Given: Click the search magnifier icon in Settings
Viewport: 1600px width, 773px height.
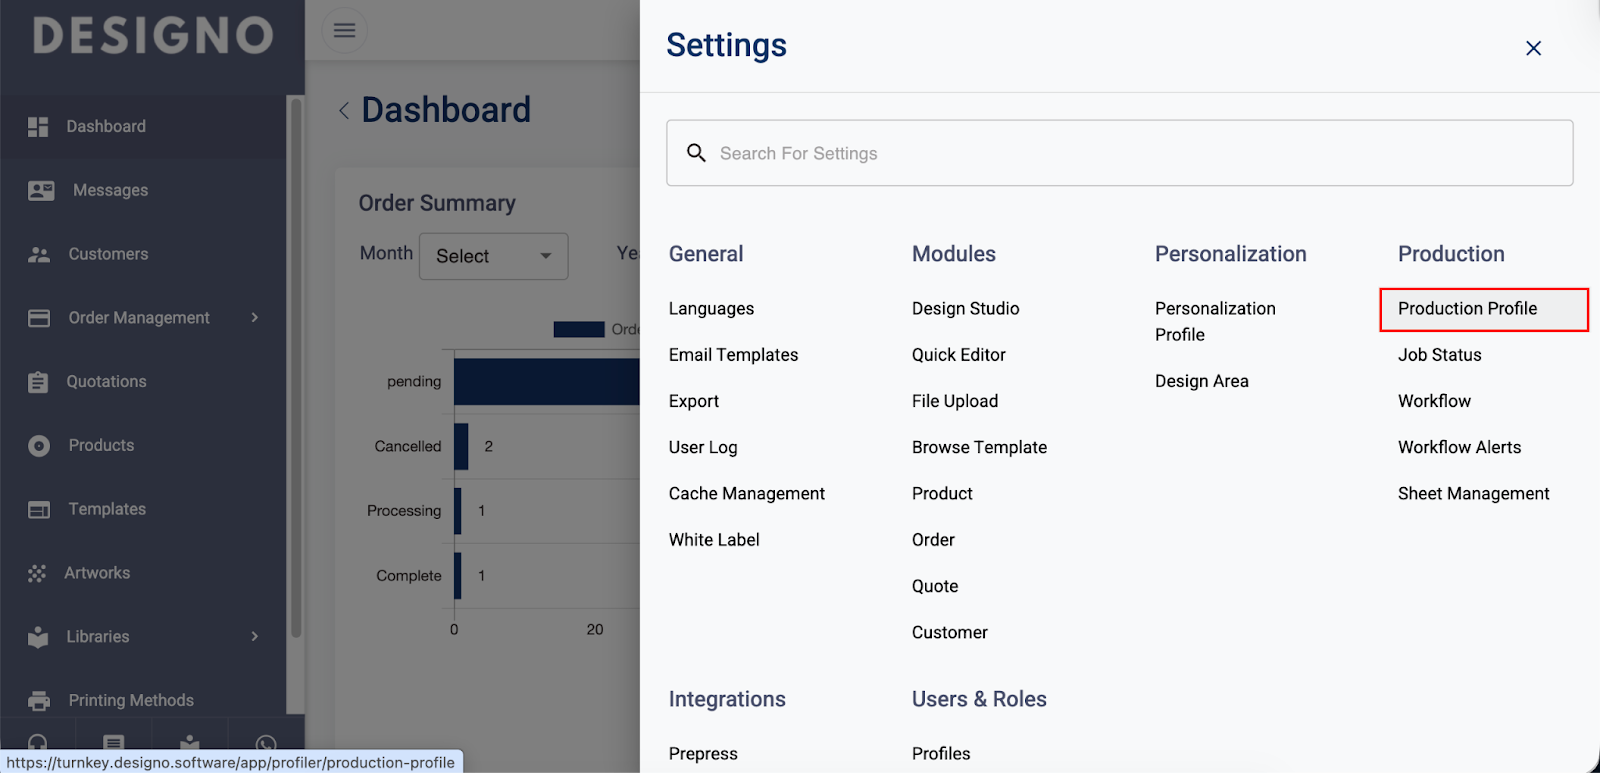Looking at the screenshot, I should tap(696, 153).
